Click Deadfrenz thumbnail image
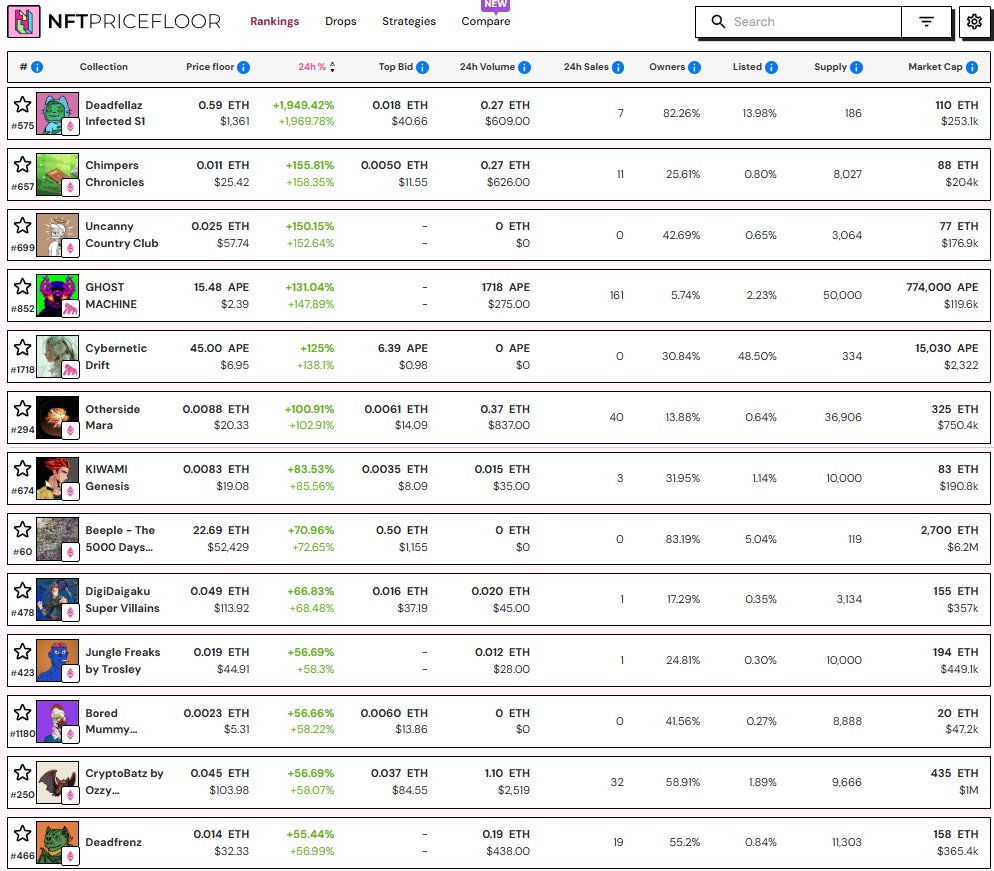This screenshot has width=994, height=871. click(58, 842)
